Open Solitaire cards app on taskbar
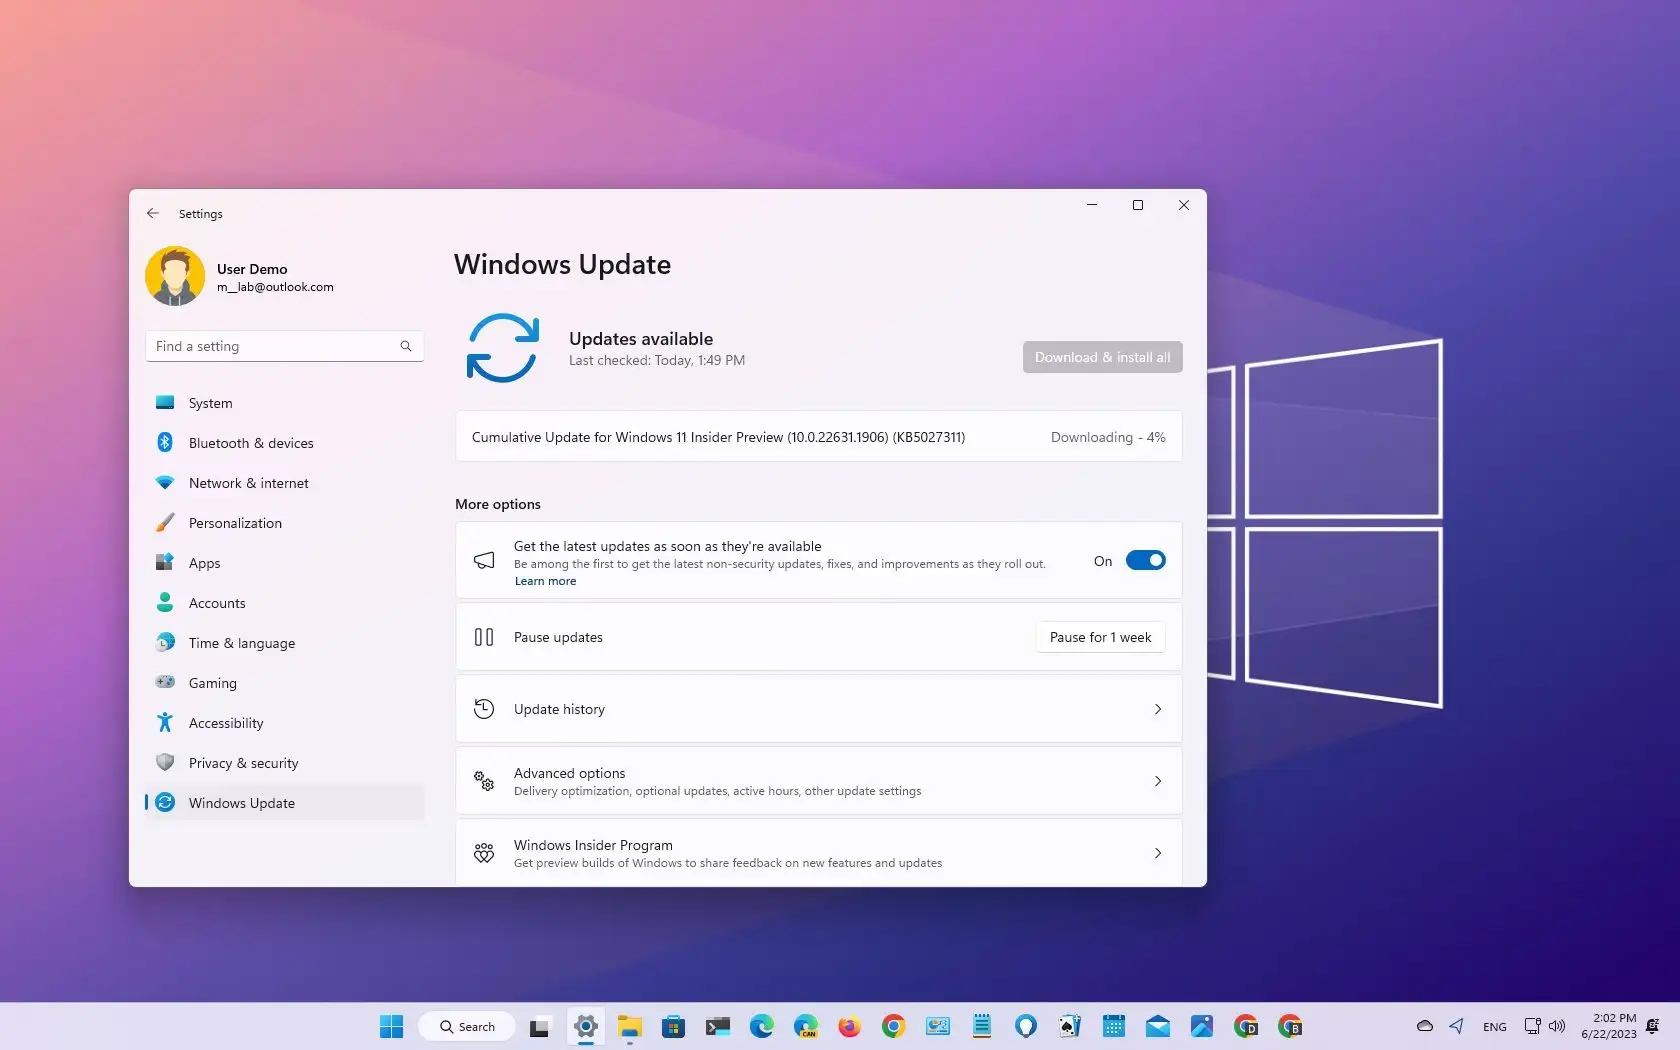The height and width of the screenshot is (1050, 1680). (x=1070, y=1026)
